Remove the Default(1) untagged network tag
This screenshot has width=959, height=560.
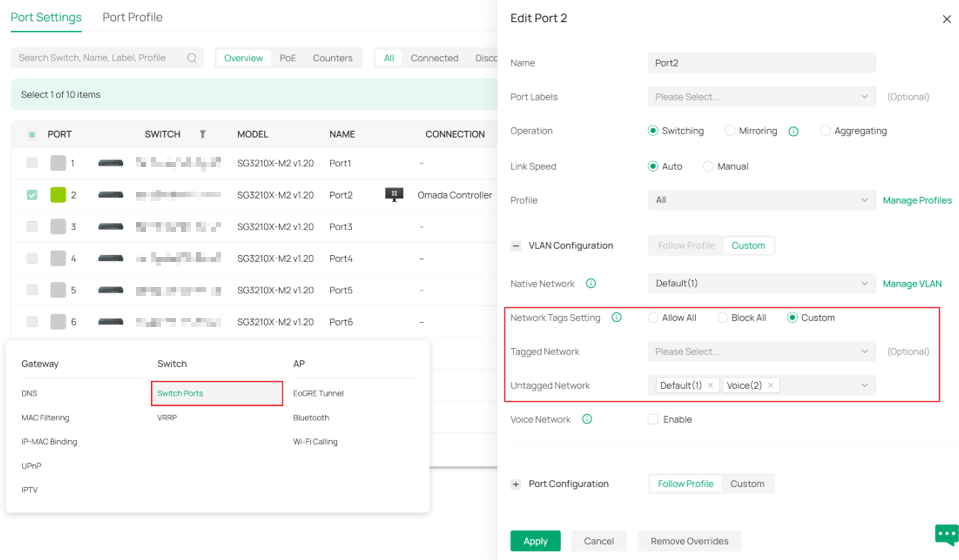click(x=710, y=385)
